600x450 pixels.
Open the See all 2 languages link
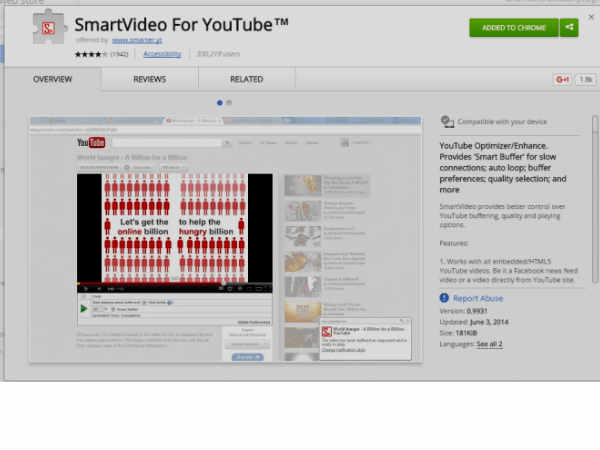coord(489,344)
